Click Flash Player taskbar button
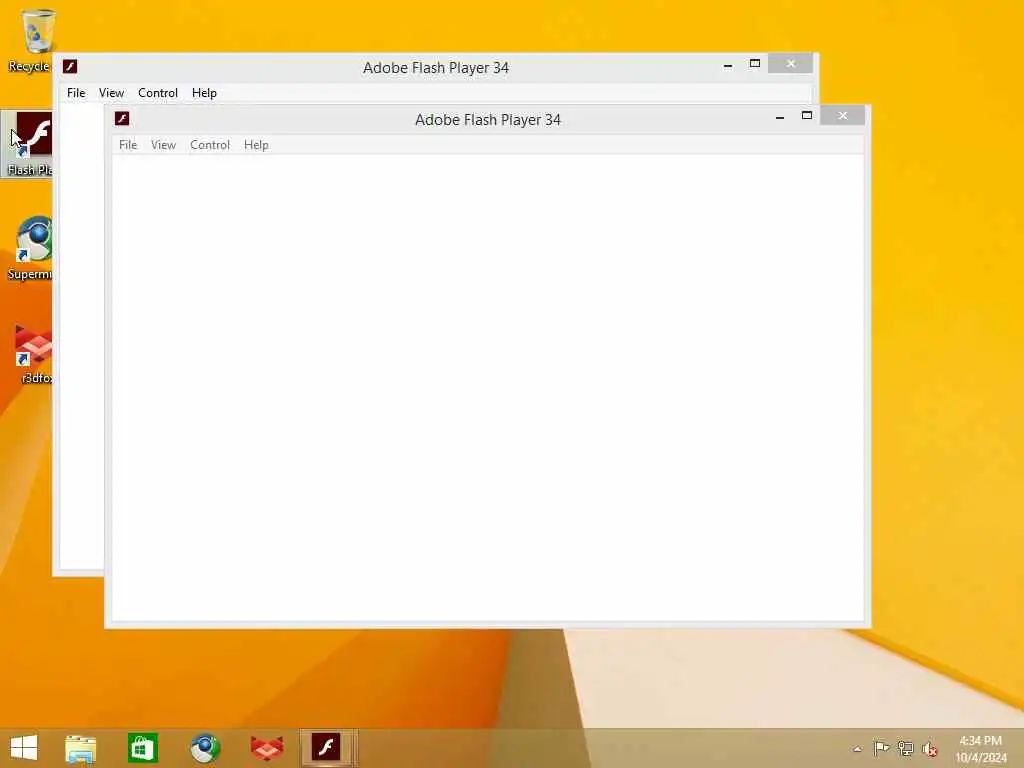 coord(328,748)
